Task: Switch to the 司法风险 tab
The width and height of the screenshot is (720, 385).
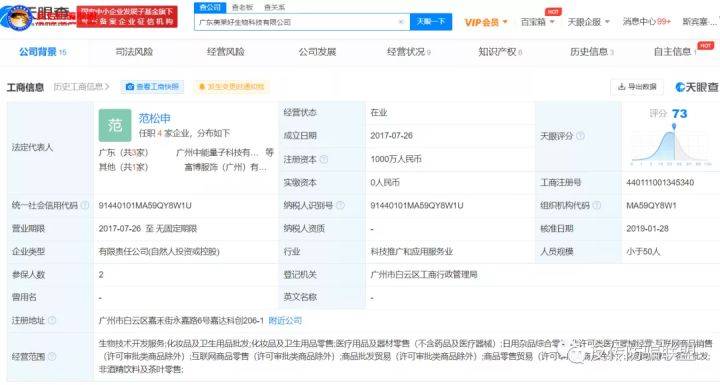Action: [x=134, y=52]
